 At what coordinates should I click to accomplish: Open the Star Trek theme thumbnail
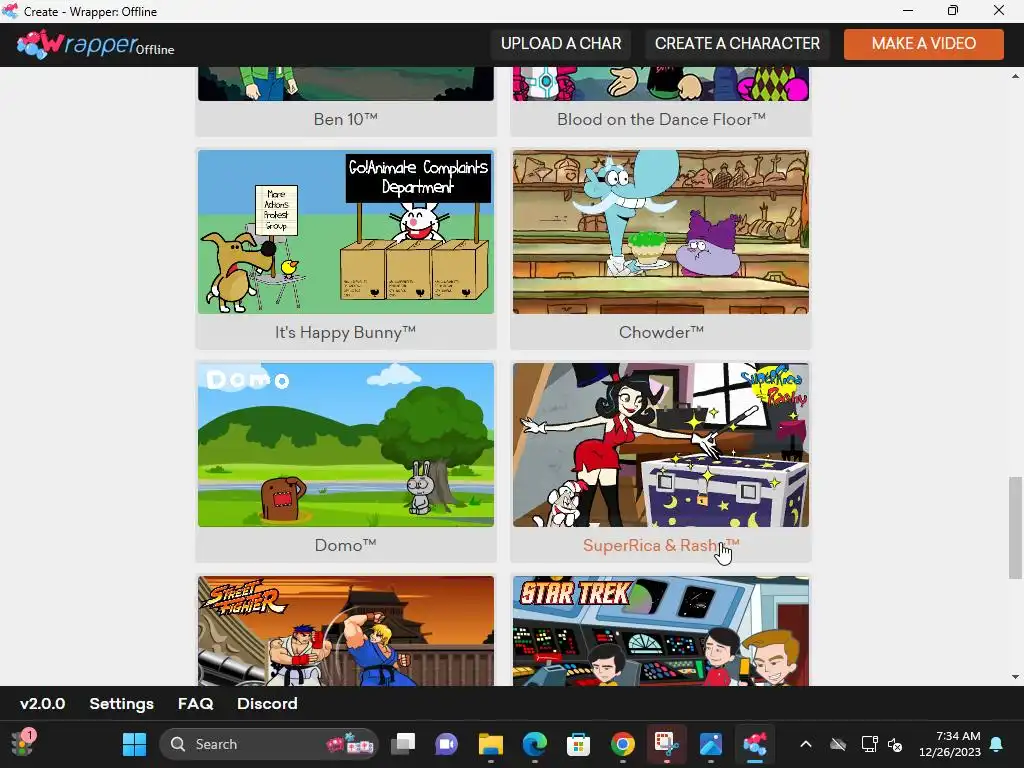[x=661, y=631]
